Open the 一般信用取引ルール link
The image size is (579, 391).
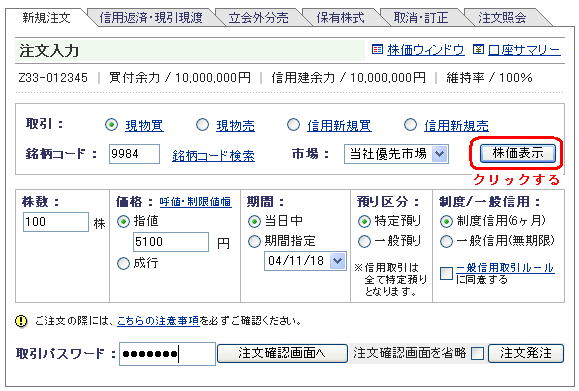(x=505, y=268)
